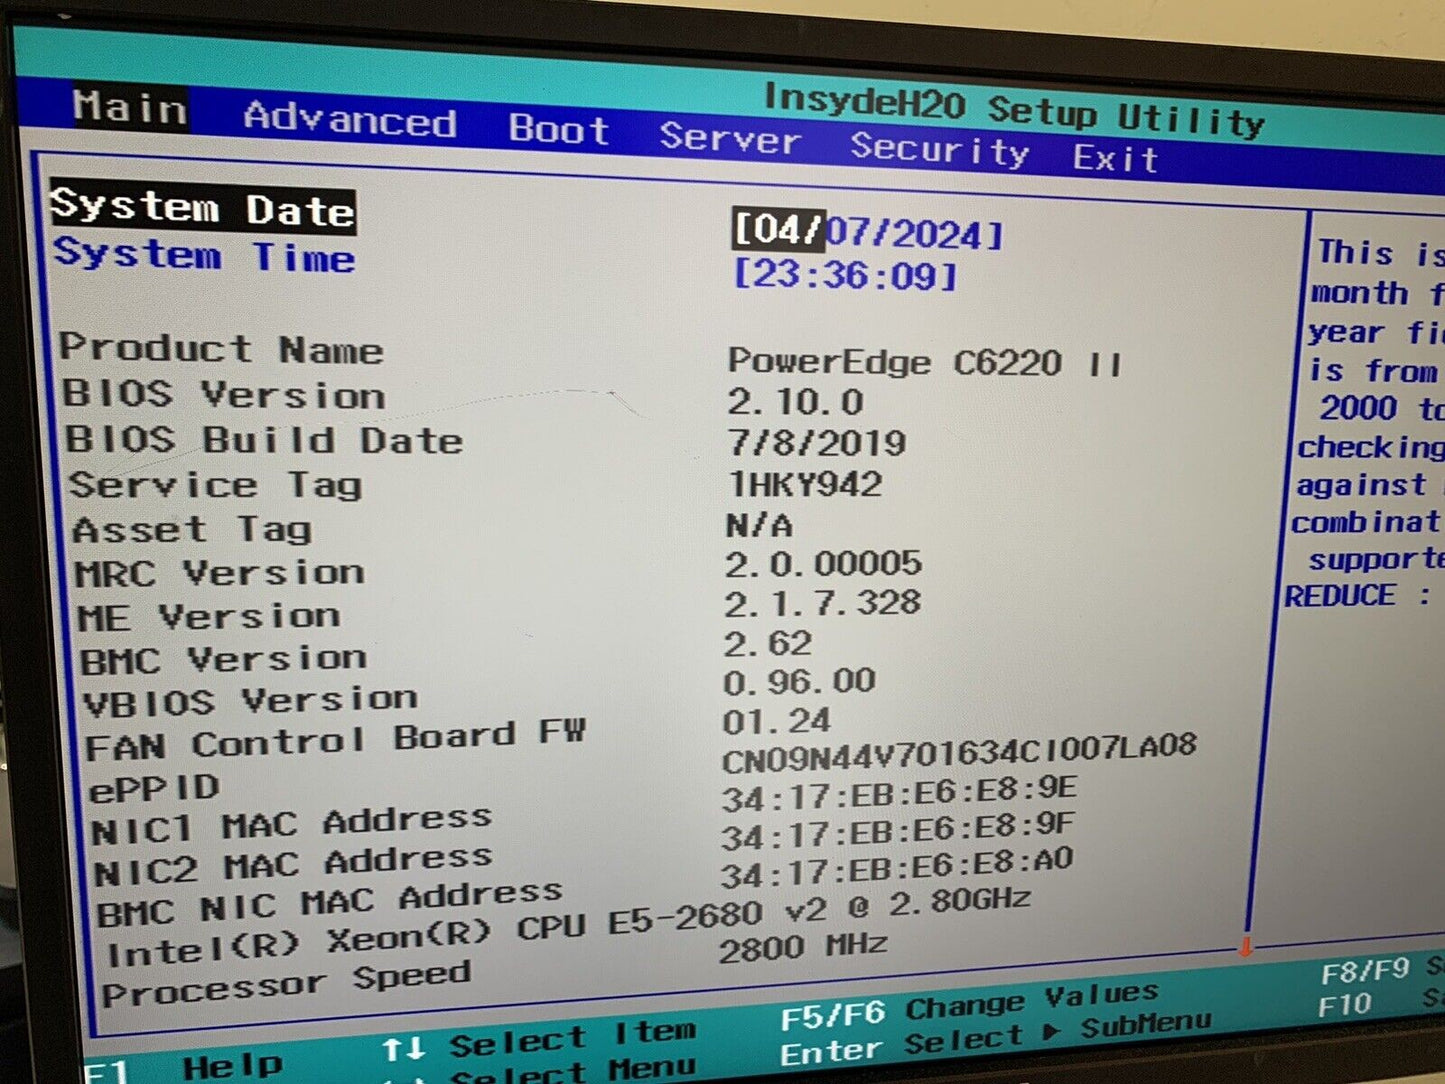Click ME version value 2.1.7.328
Image resolution: width=1445 pixels, height=1084 pixels.
822,604
